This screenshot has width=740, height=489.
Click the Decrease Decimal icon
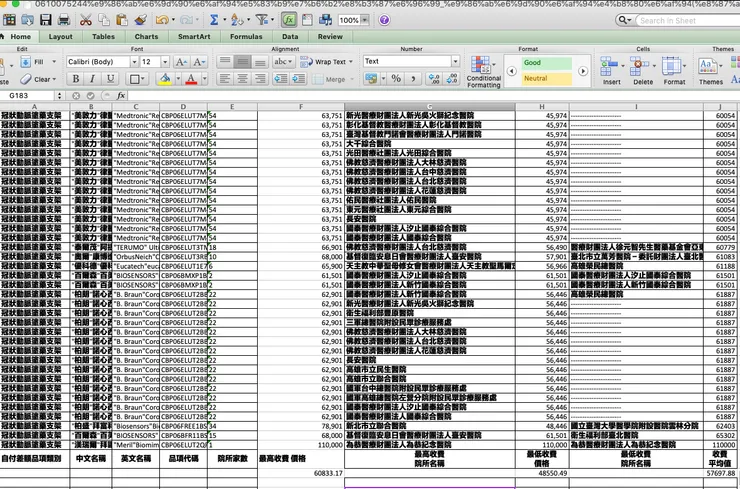tap(451, 79)
